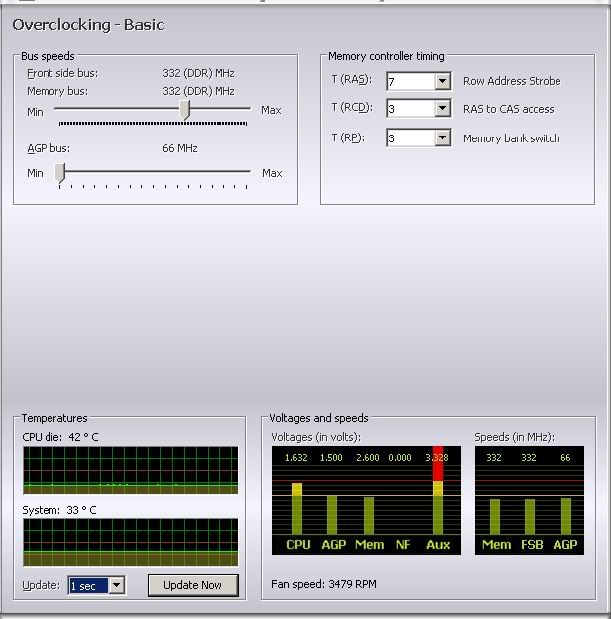
Task: Click the CPU die temperature graph
Action: [131, 470]
